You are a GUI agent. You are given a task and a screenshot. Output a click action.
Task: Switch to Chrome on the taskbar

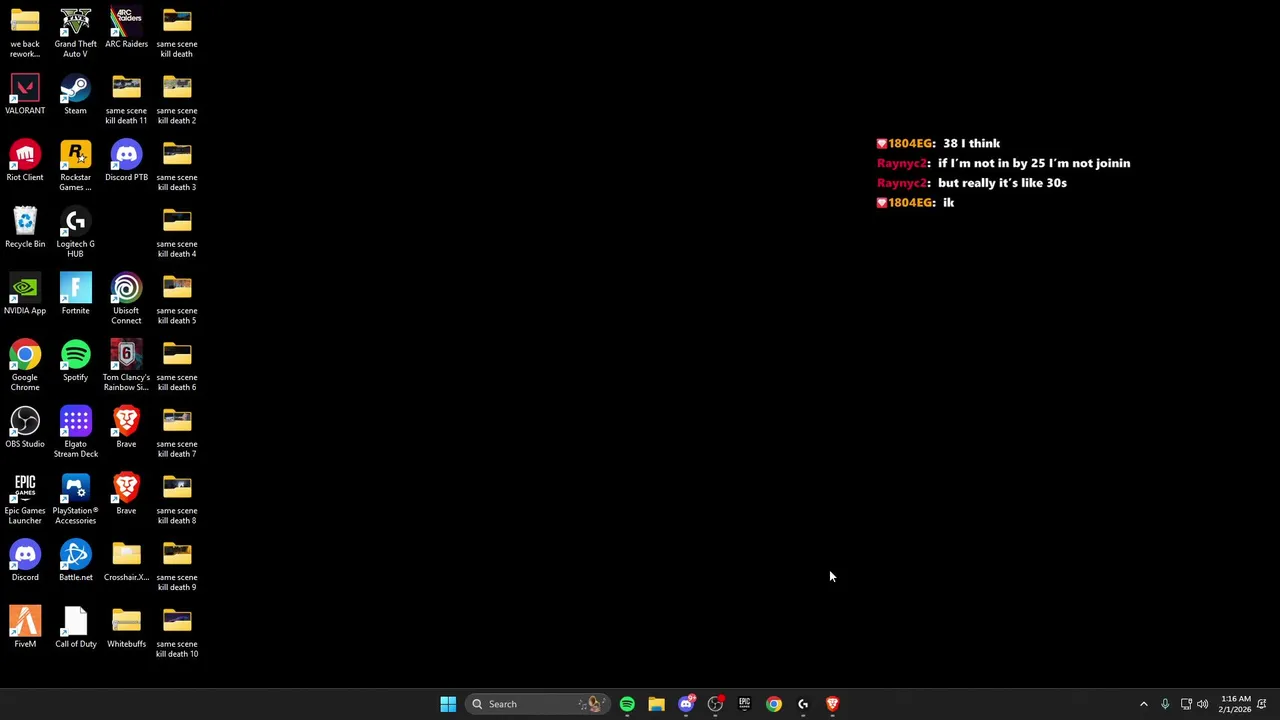[774, 704]
